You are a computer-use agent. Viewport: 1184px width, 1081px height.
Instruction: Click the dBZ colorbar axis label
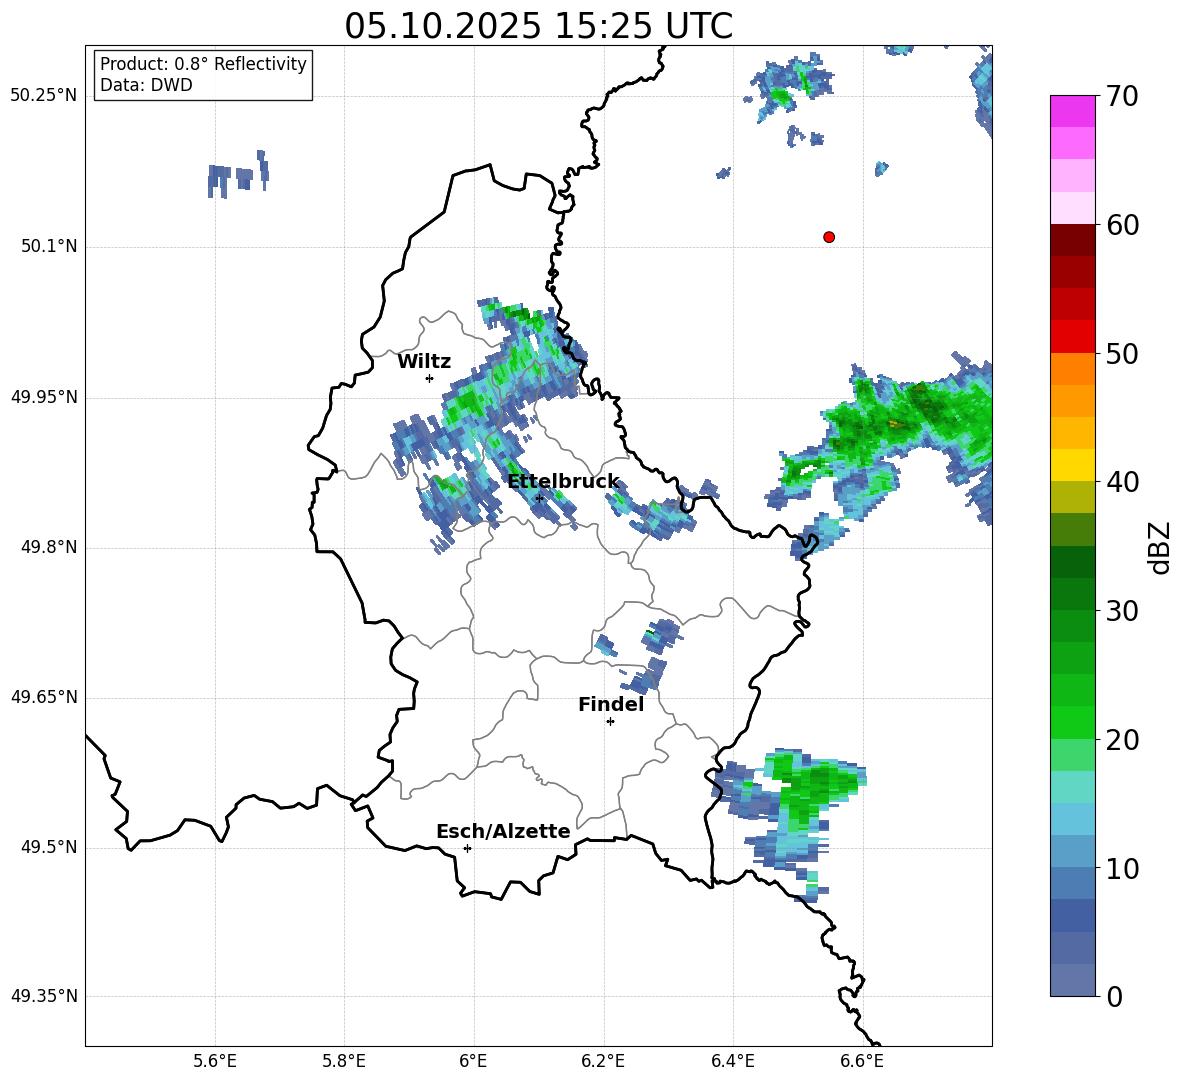(1161, 547)
